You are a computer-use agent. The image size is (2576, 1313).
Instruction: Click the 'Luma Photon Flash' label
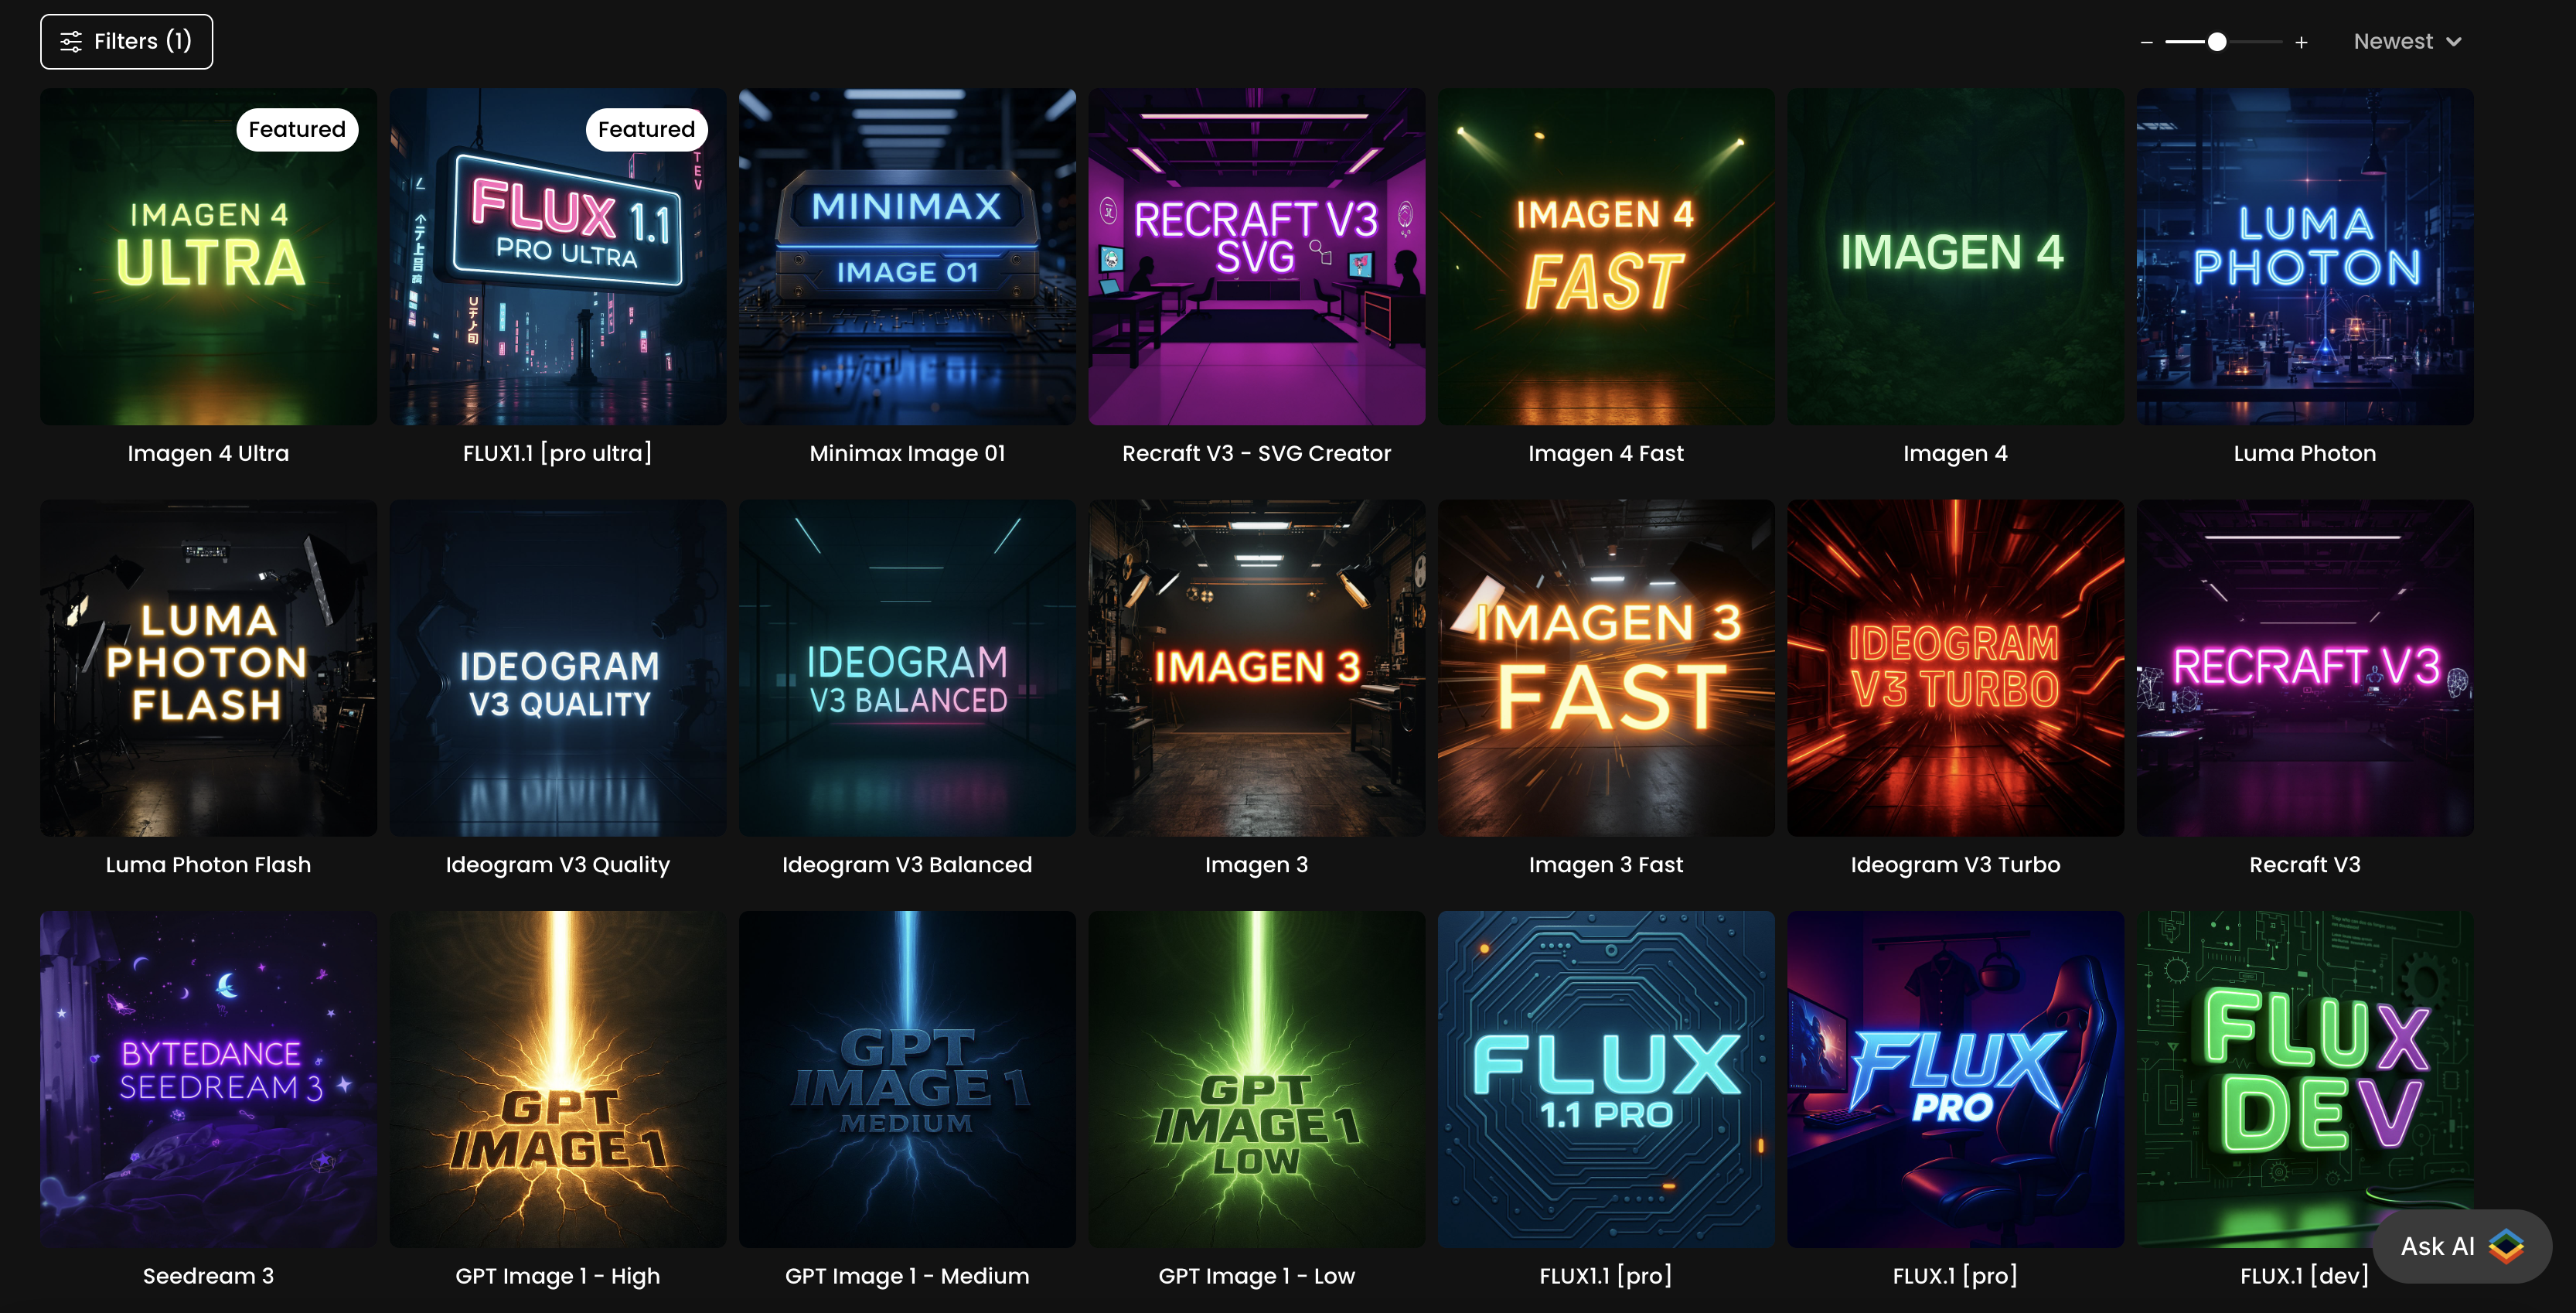pyautogui.click(x=208, y=865)
